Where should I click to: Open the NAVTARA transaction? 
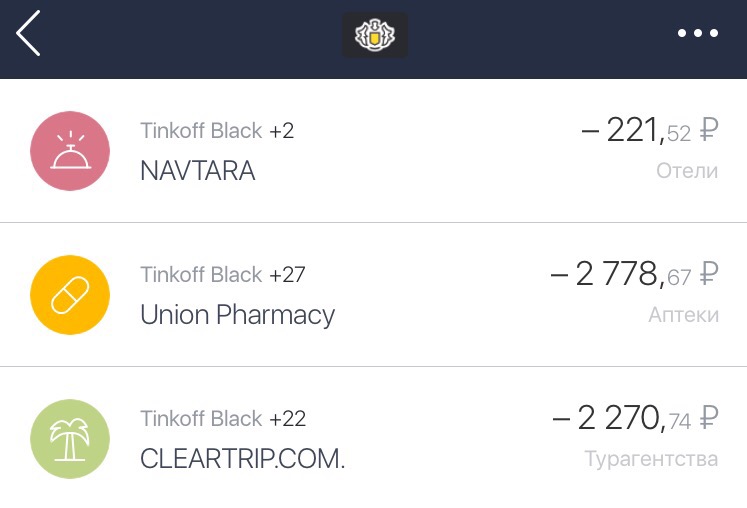(x=198, y=171)
